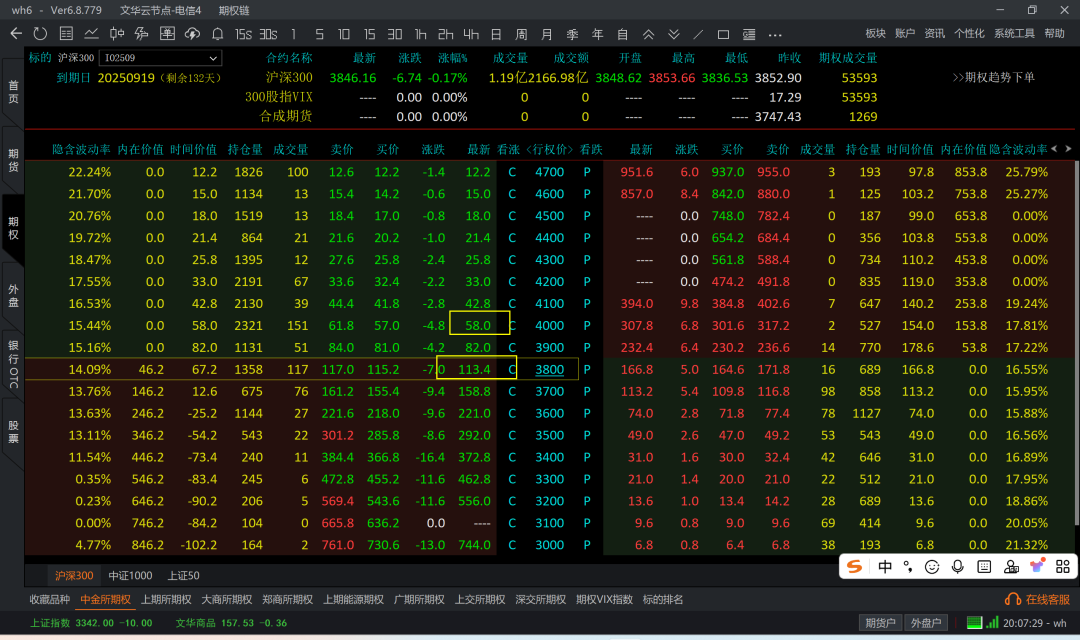This screenshot has height=640, width=1080.
Task: Select the 周 weekly period button
Action: coord(521,34)
